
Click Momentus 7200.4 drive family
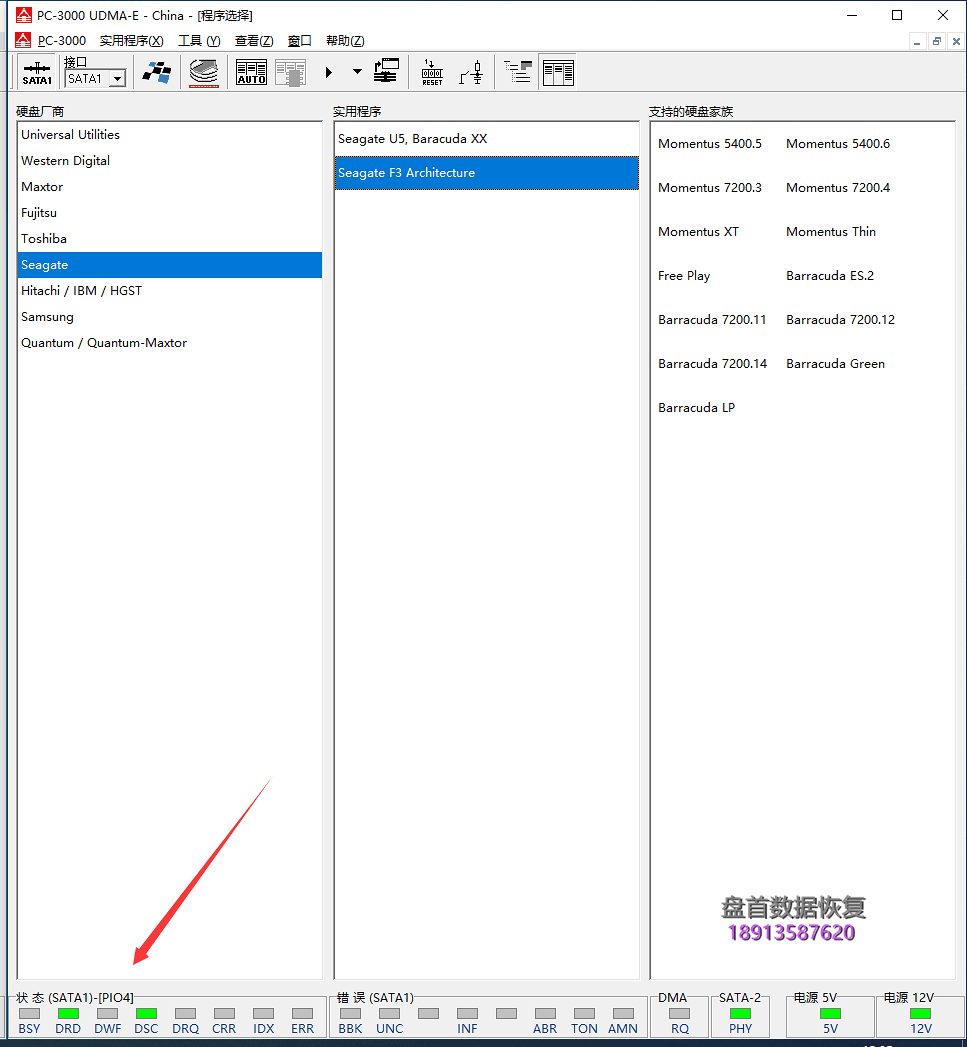(838, 188)
